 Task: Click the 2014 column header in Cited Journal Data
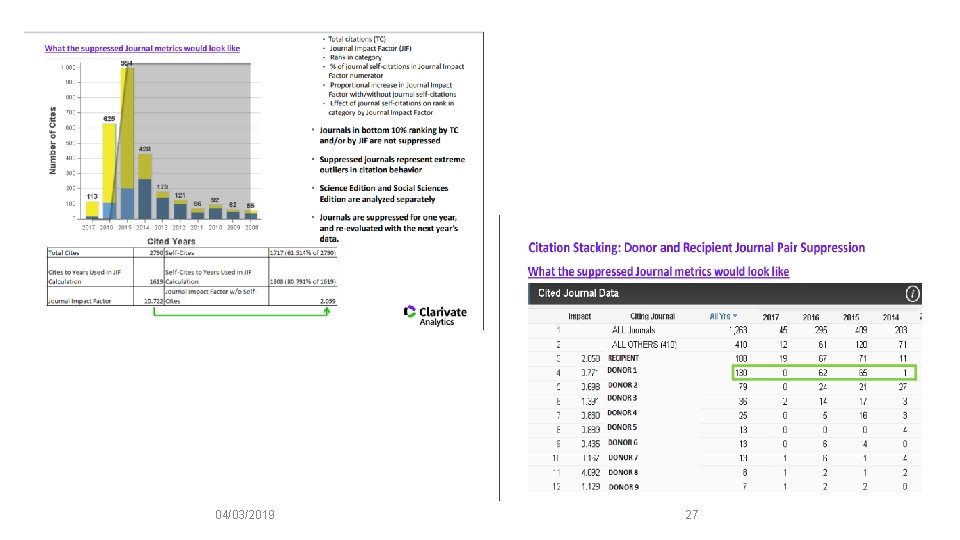tap(891, 317)
